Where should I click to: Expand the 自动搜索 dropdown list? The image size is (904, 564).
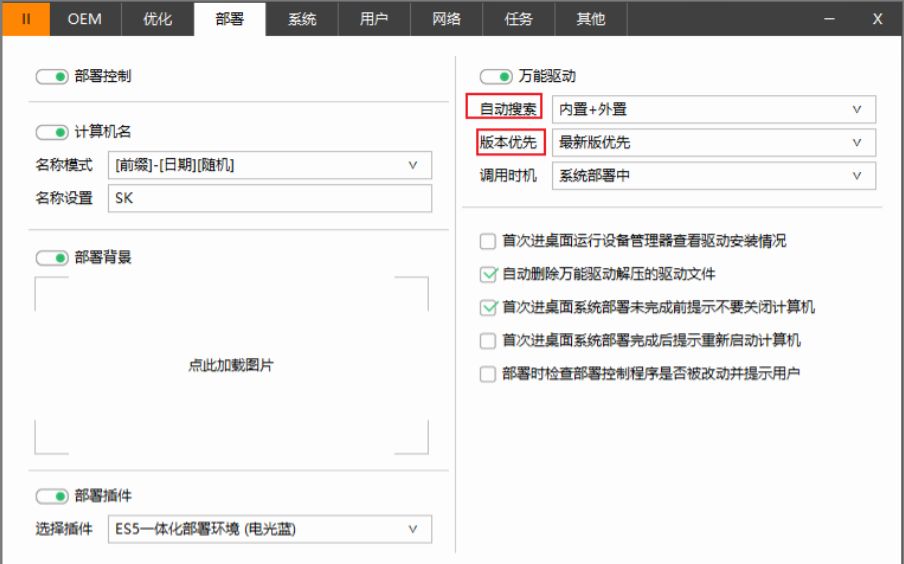[713, 109]
